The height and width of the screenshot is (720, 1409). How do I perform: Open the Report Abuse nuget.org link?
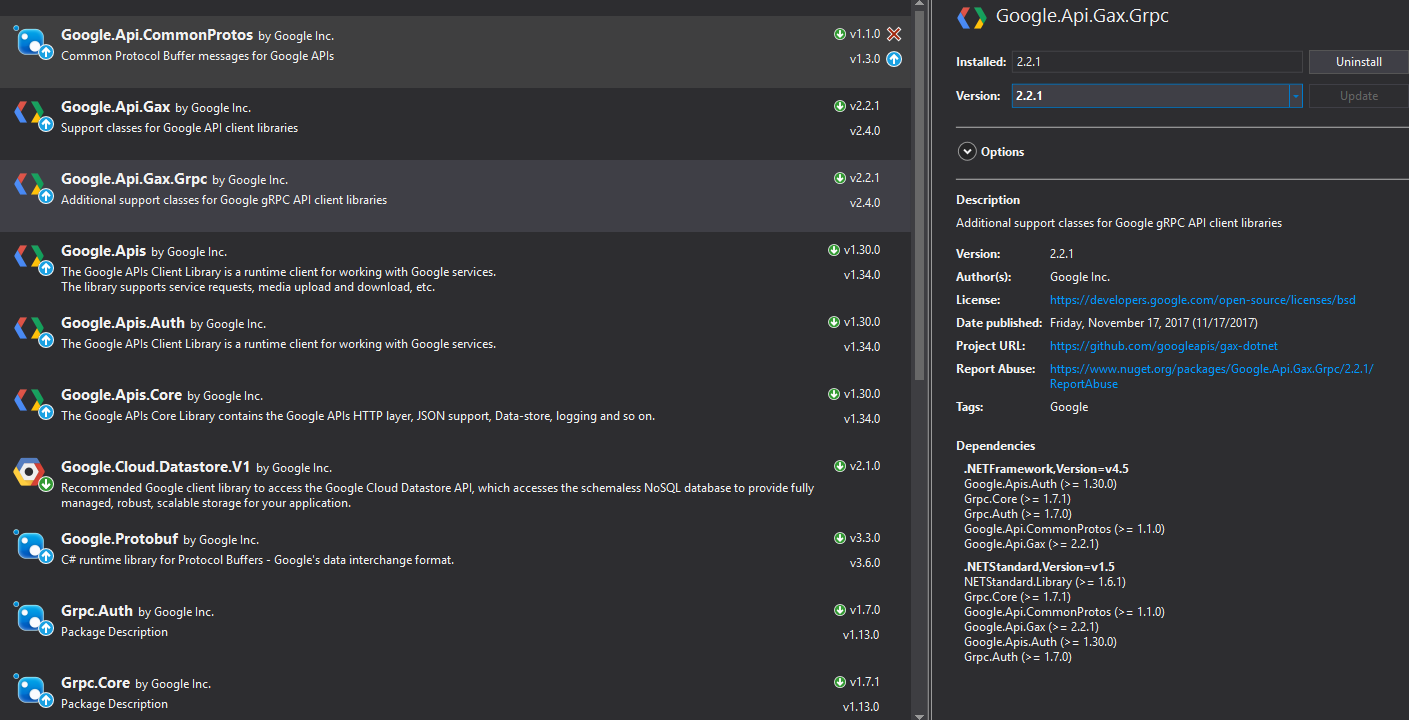1211,376
